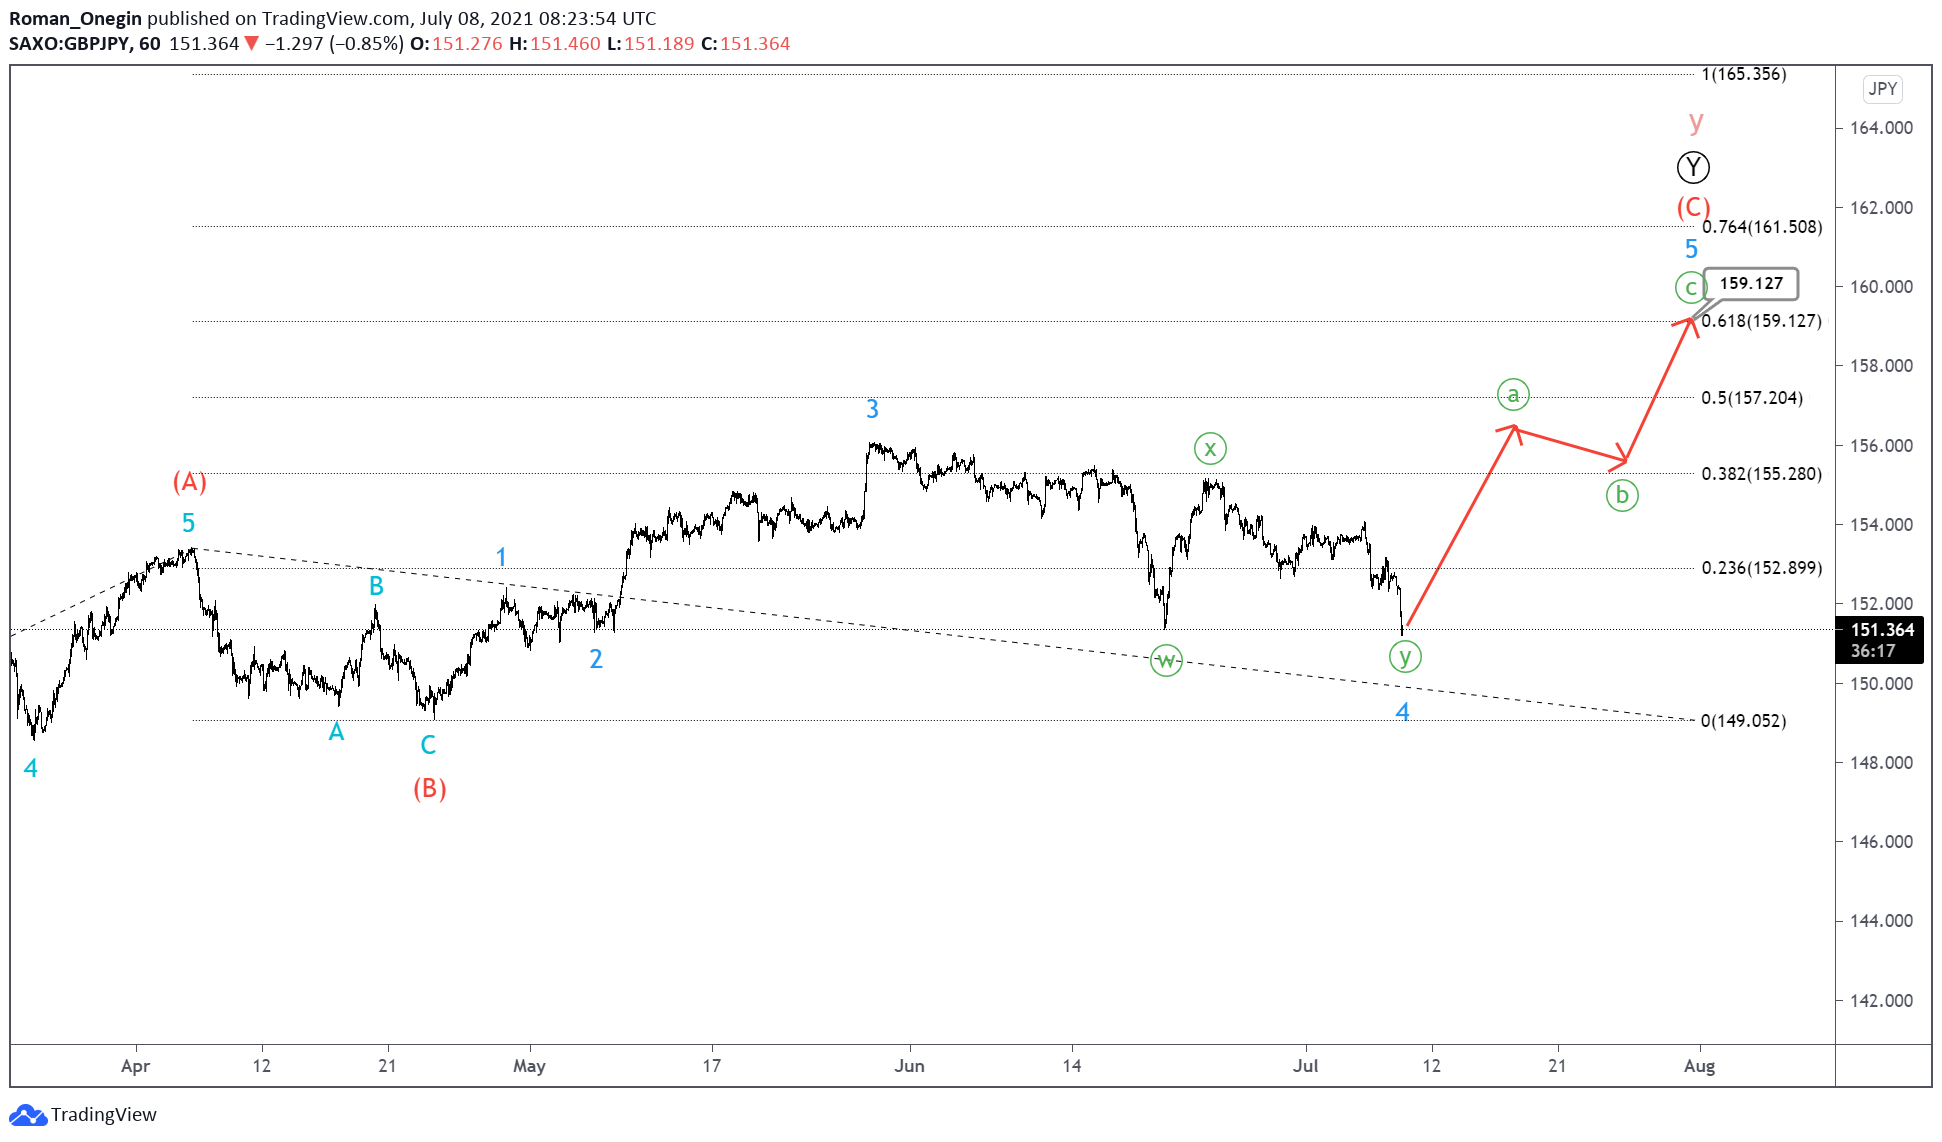Click the red (A) wave label
This screenshot has height=1142, width=1942.
[x=190, y=482]
